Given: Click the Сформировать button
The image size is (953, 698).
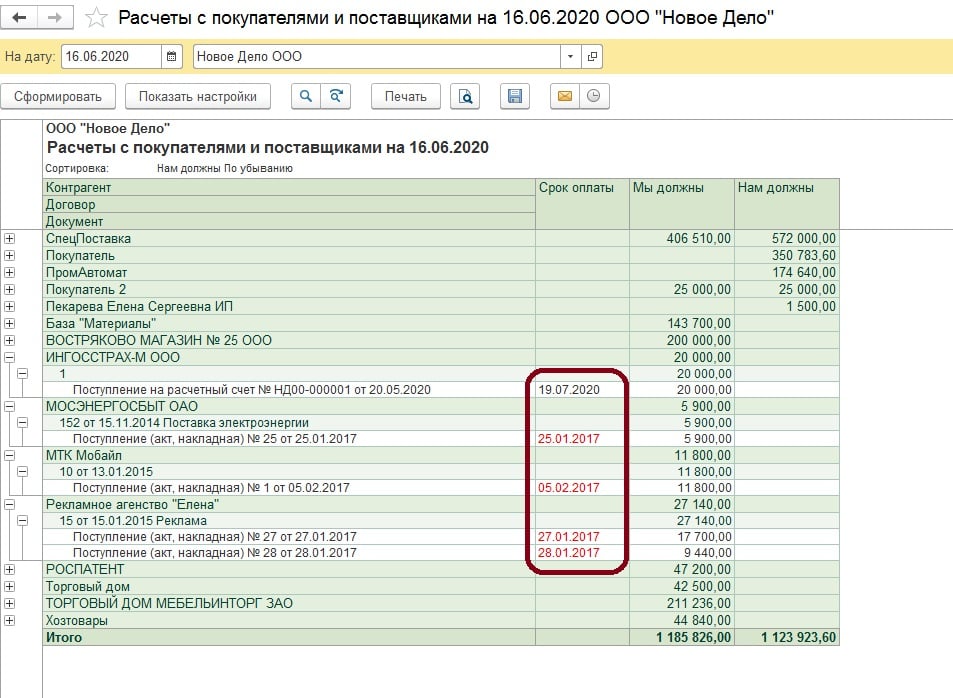Looking at the screenshot, I should coord(58,96).
